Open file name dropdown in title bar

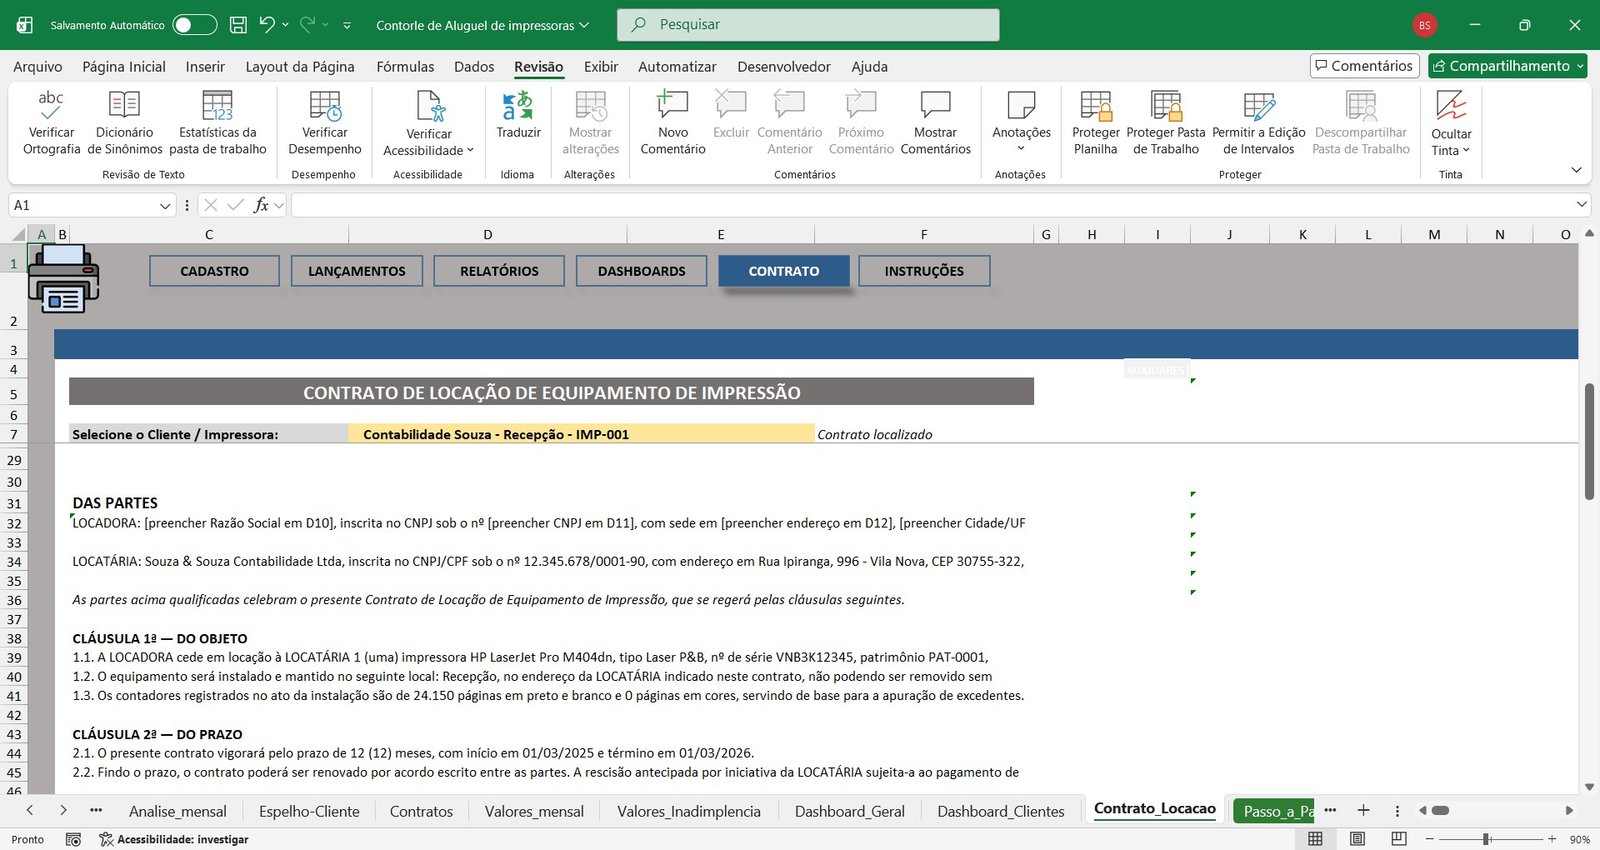click(584, 25)
